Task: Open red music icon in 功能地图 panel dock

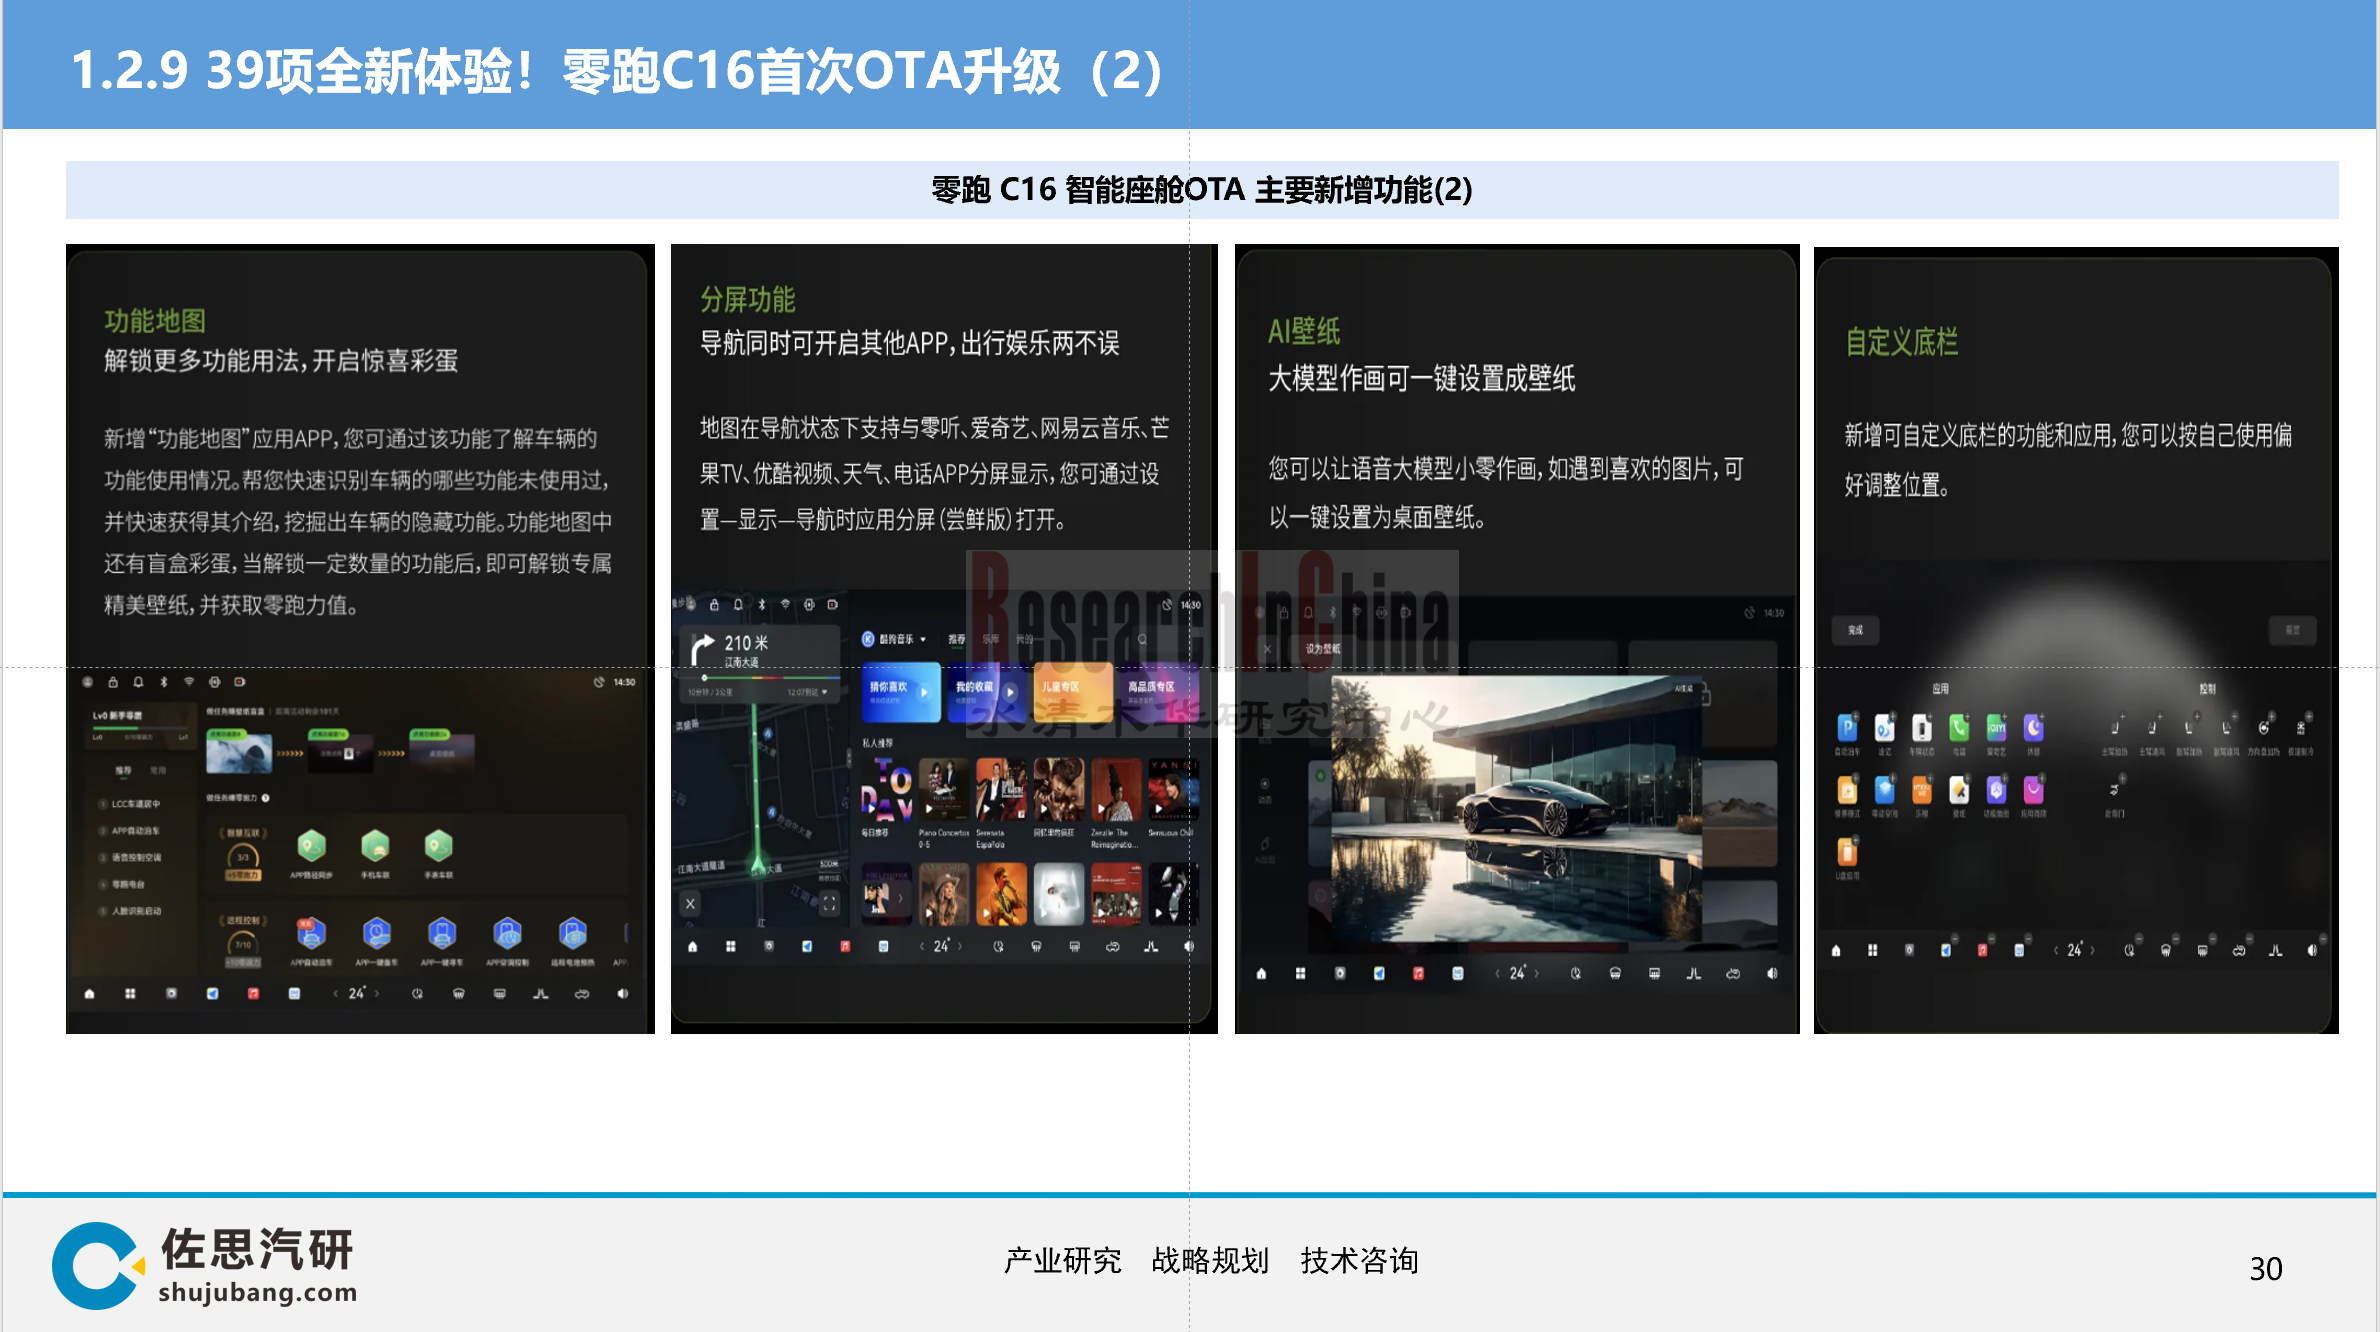Action: [253, 993]
